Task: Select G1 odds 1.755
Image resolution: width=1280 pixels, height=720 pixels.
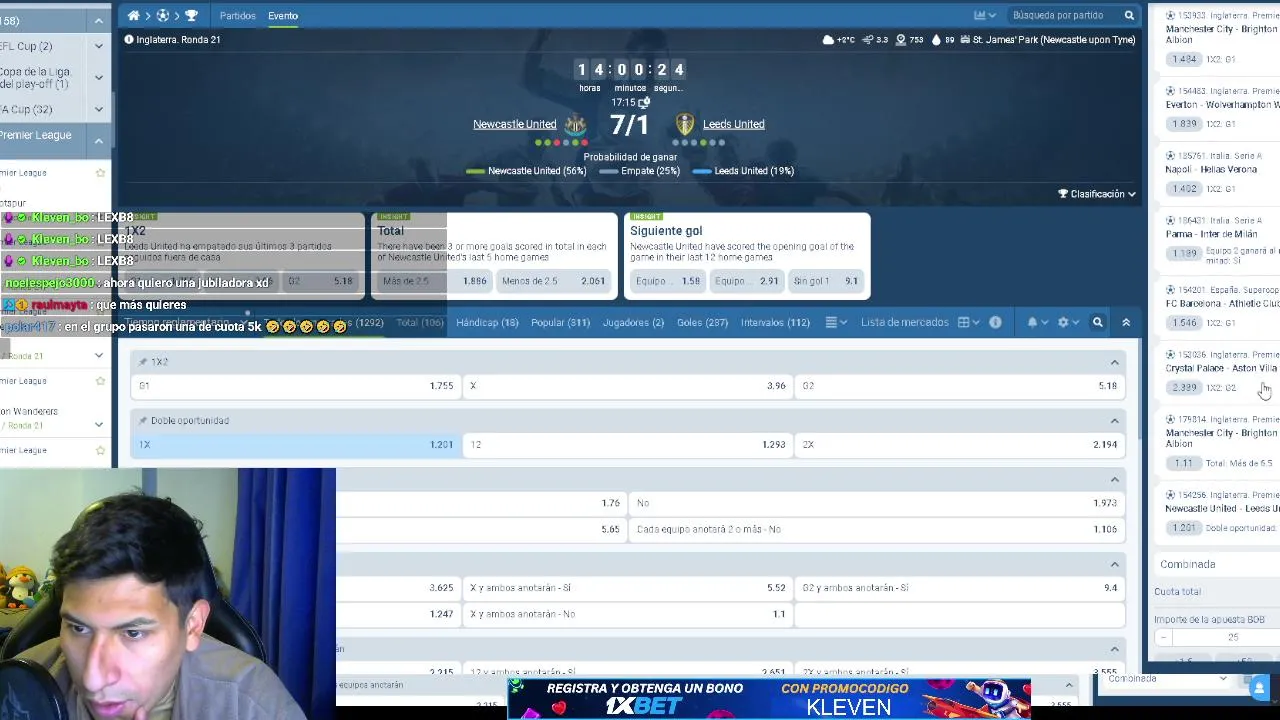Action: pos(296,386)
